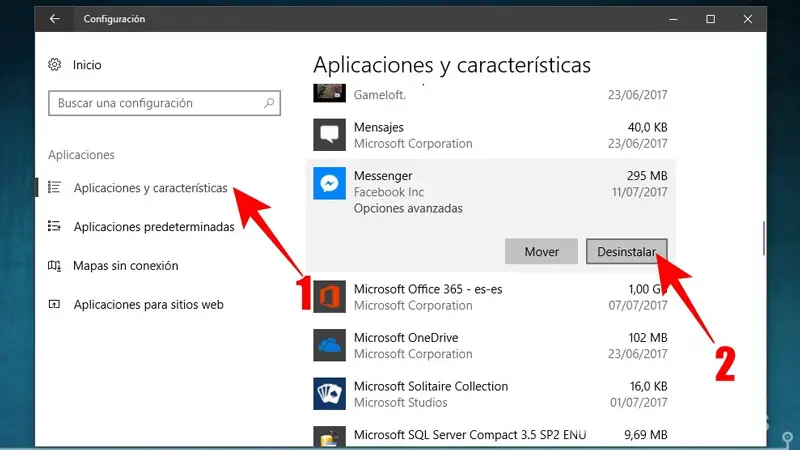Focus the Buscar una configuración field
Screen dimensions: 800x450
click(x=164, y=103)
